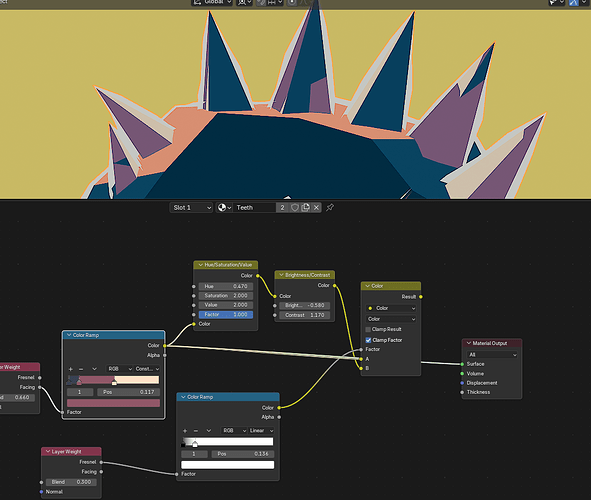Click the Bright -0.580 field
The width and height of the screenshot is (591, 500).
point(305,306)
